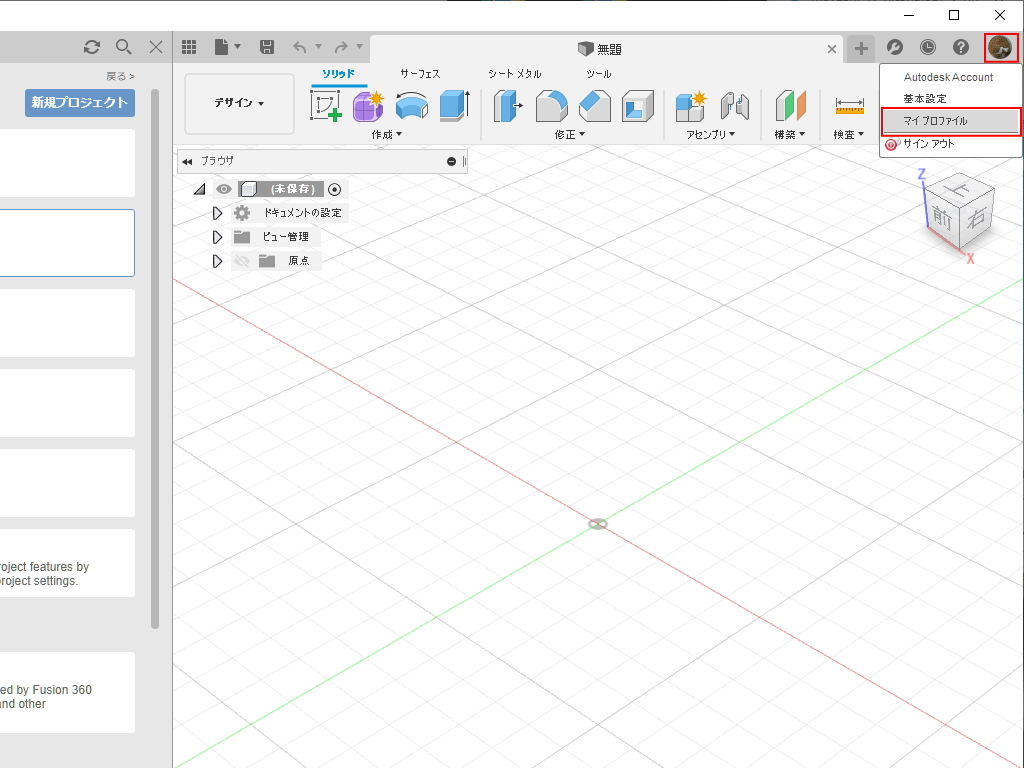Open the 構築 dropdown menu

[790, 135]
